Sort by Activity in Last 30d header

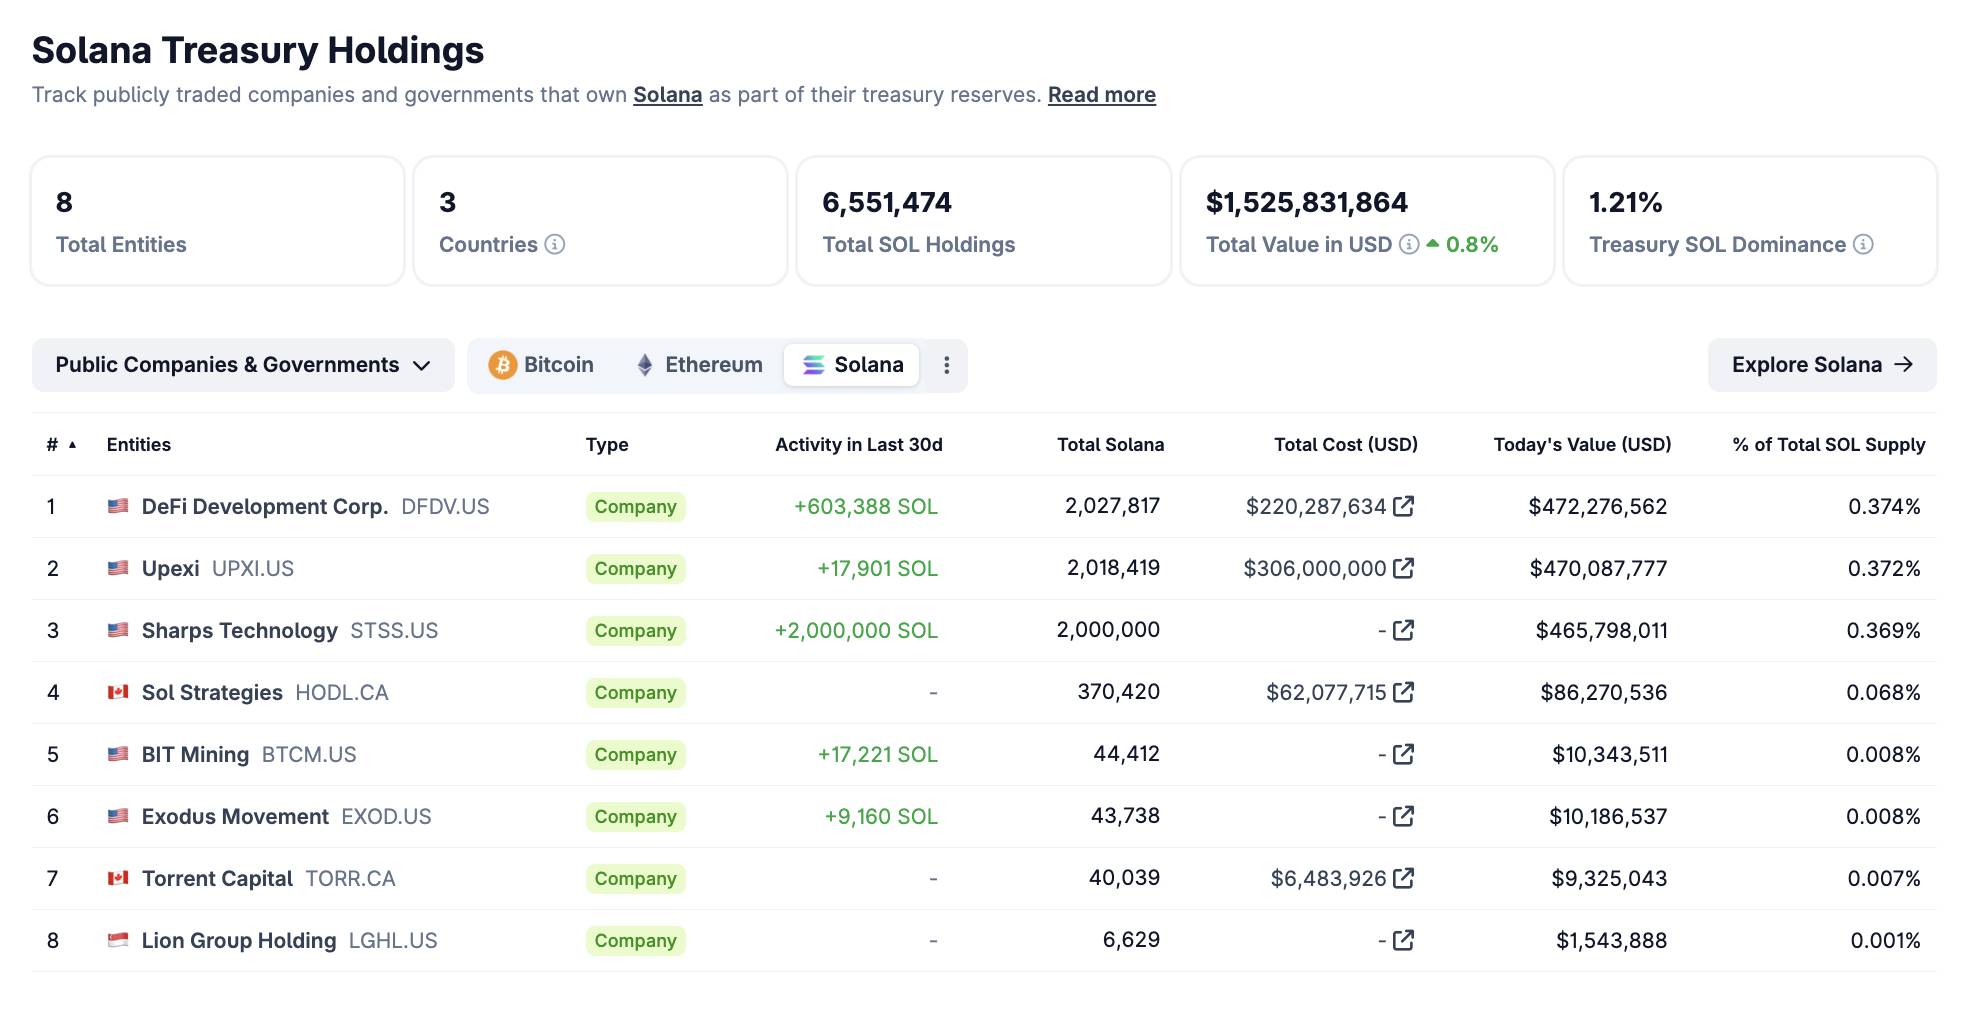859,445
